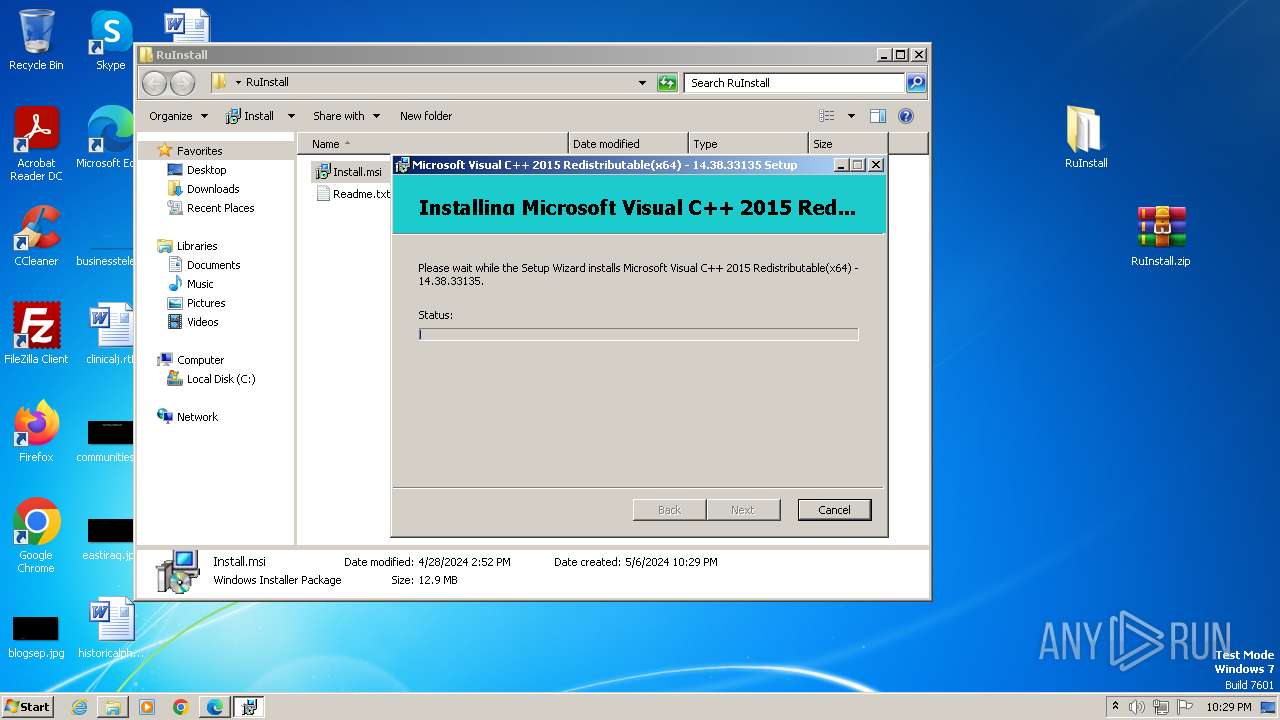
Task: Select Downloads under Favorites
Action: point(213,189)
